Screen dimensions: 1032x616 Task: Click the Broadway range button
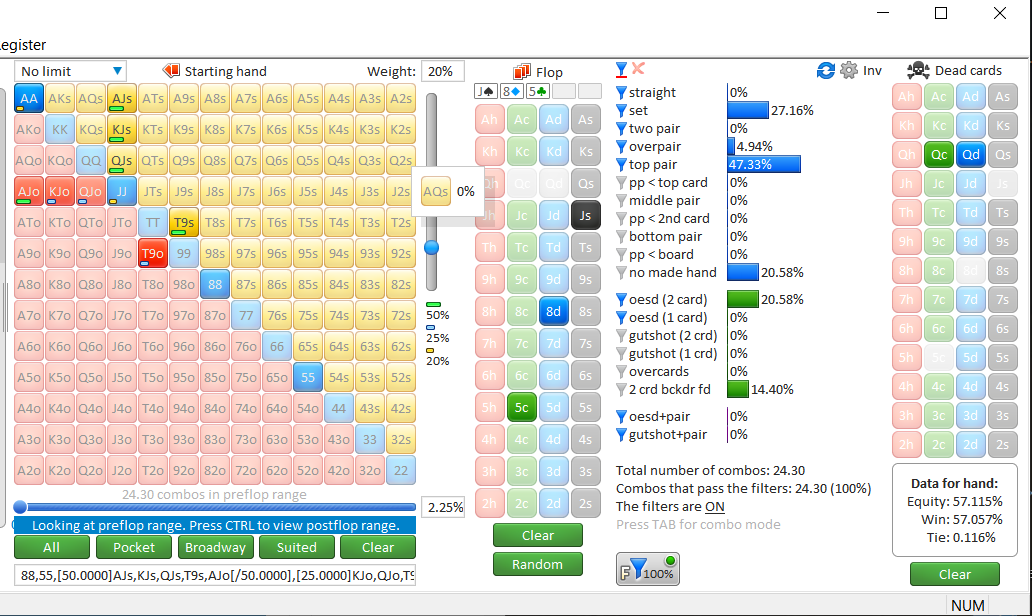click(x=215, y=547)
